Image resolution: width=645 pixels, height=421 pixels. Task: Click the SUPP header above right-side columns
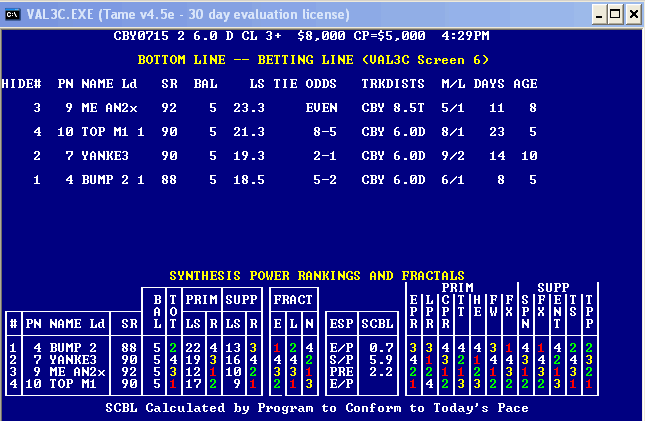(x=553, y=288)
